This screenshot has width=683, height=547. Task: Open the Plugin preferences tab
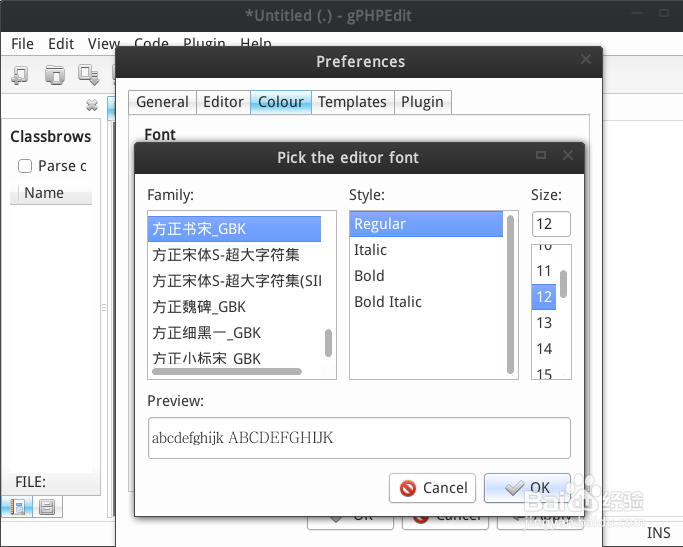423,102
